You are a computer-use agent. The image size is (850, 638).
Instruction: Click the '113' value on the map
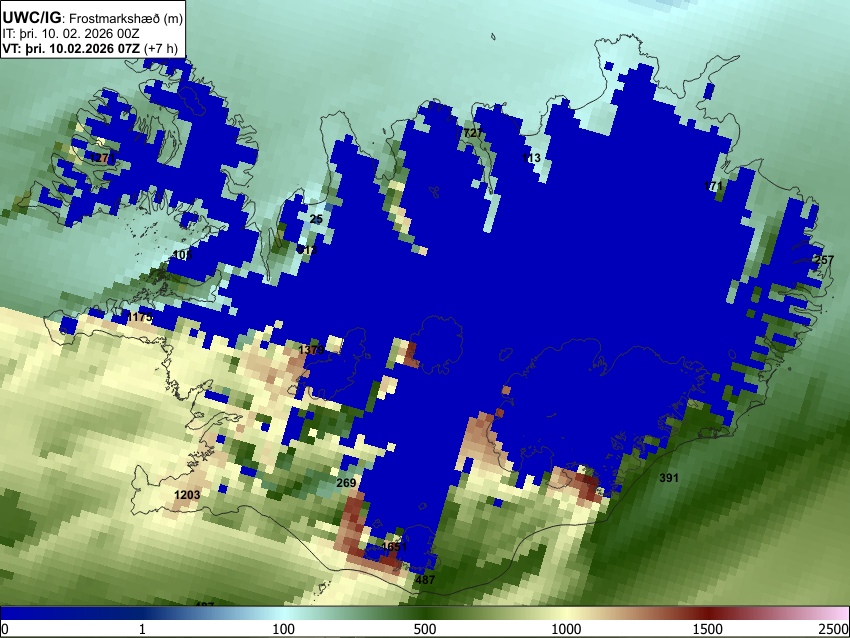[x=531, y=158]
